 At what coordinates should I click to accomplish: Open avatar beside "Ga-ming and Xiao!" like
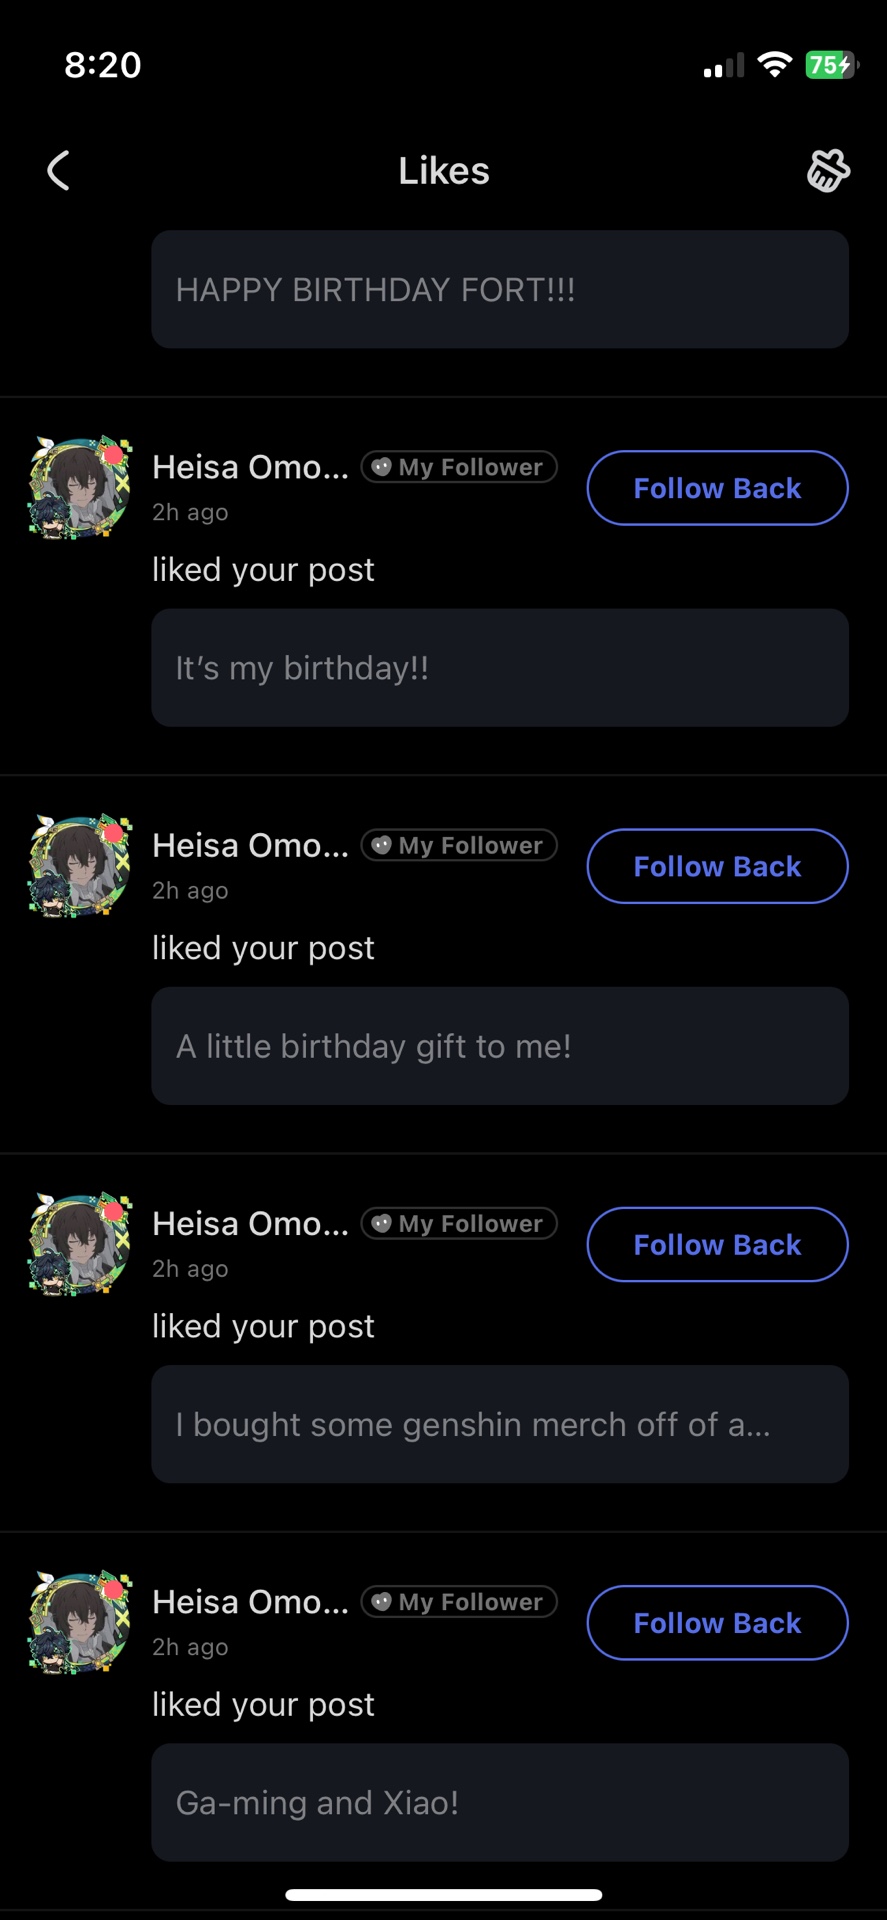(x=80, y=1623)
